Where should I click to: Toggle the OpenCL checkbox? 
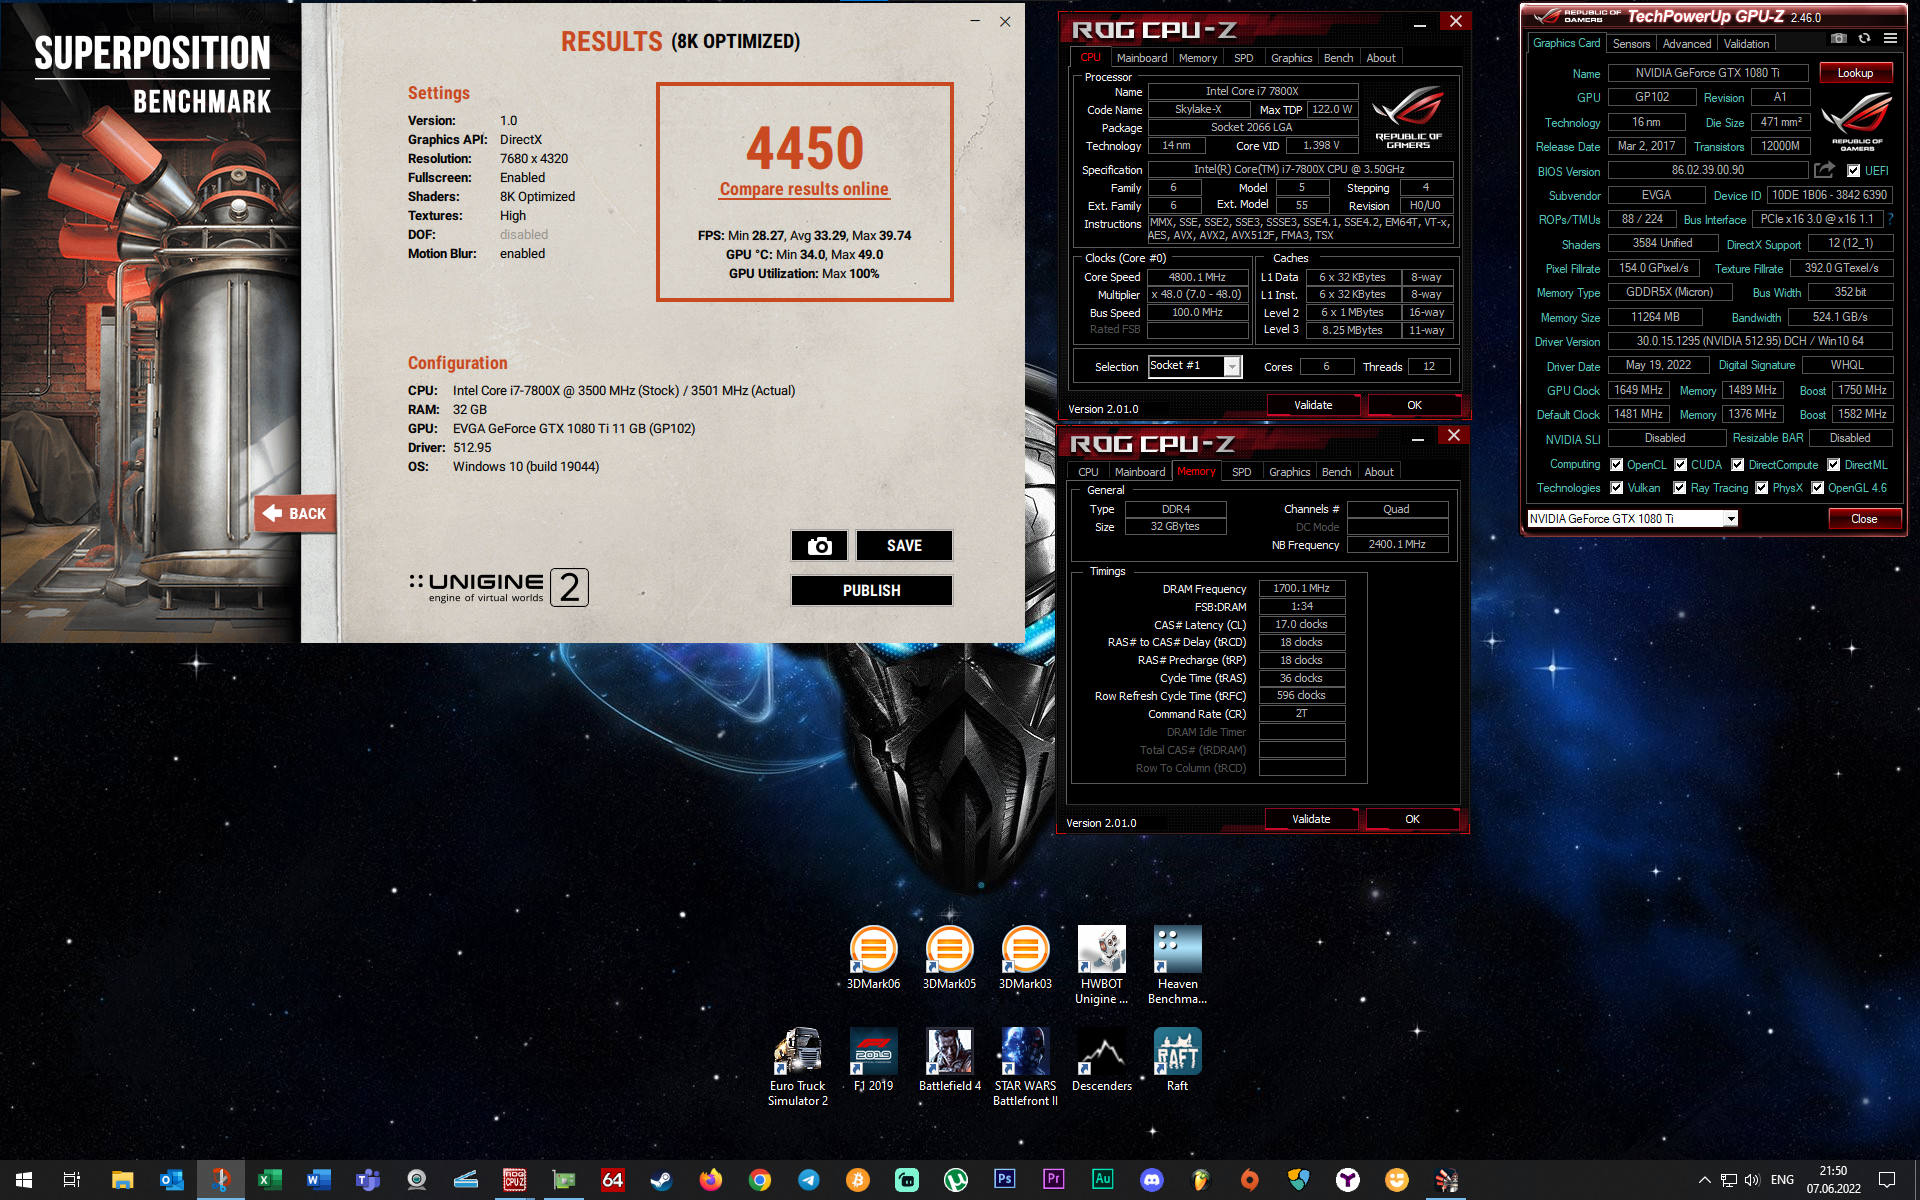1616,465
